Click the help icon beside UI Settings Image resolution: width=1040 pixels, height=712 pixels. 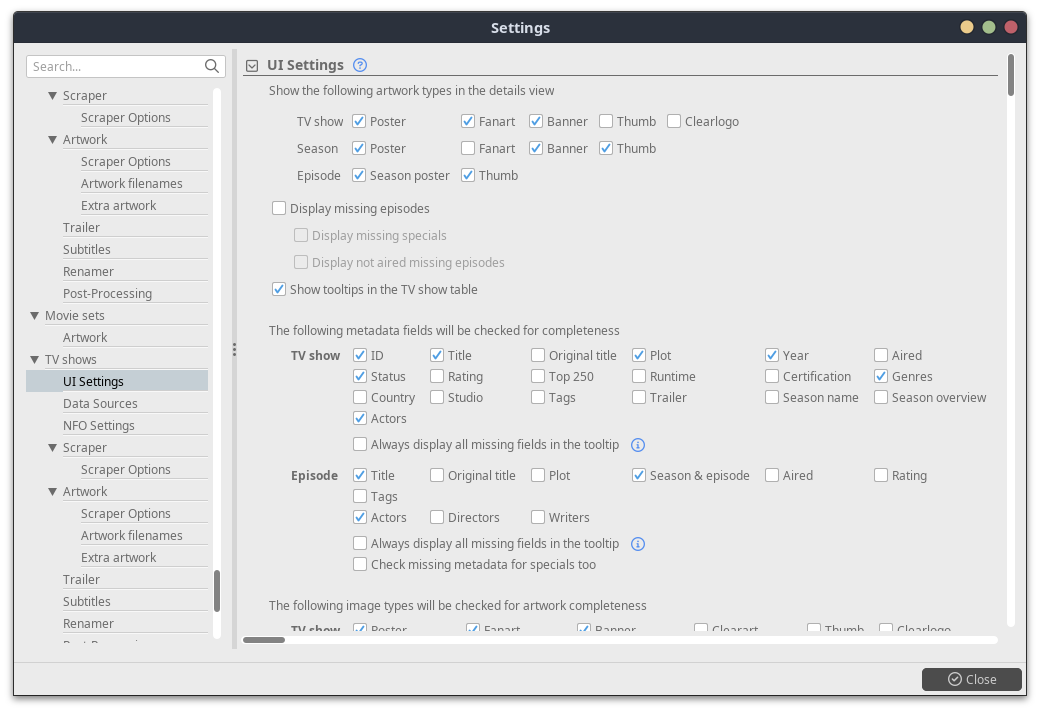360,66
